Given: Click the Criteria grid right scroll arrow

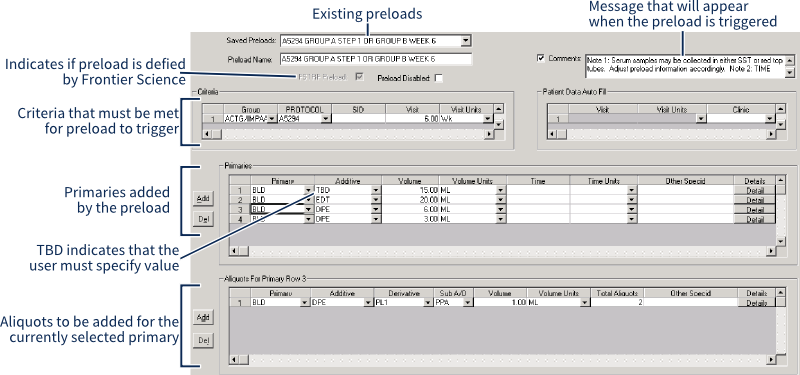Looking at the screenshot, I should pos(489,134).
